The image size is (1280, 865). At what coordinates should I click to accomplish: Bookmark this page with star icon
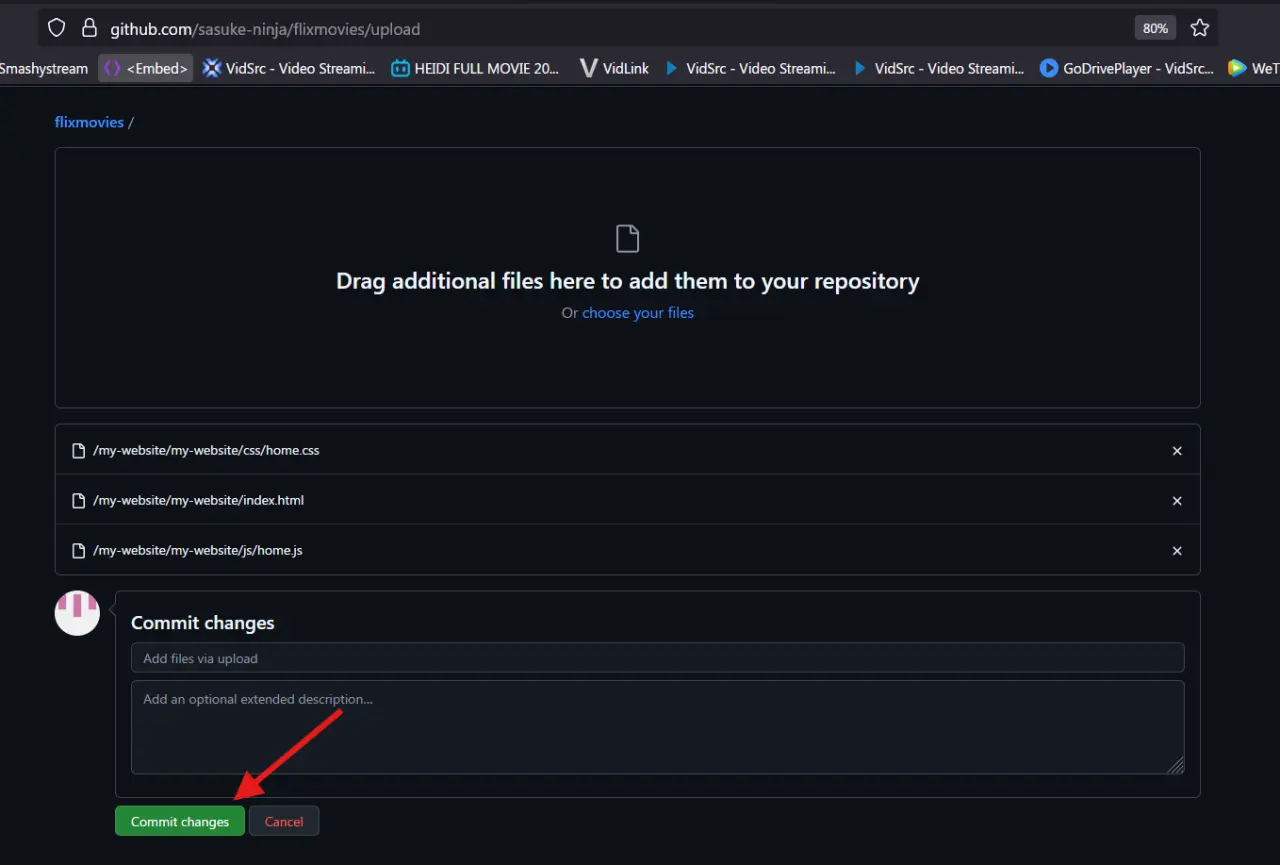coord(1200,28)
